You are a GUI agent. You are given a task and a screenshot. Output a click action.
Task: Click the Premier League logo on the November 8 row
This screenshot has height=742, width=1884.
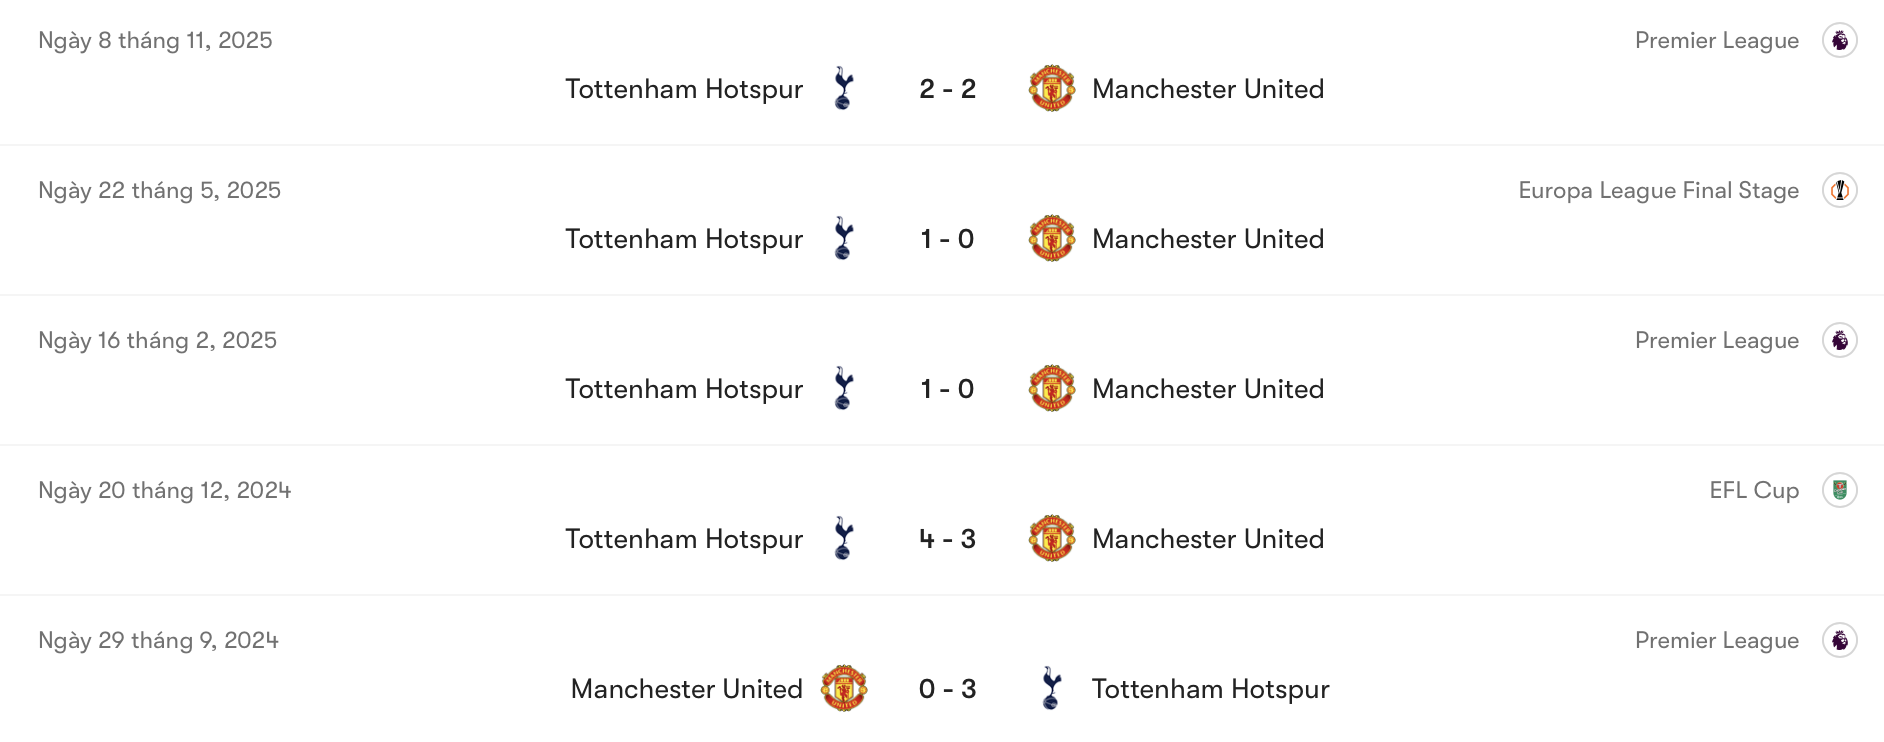(x=1841, y=41)
